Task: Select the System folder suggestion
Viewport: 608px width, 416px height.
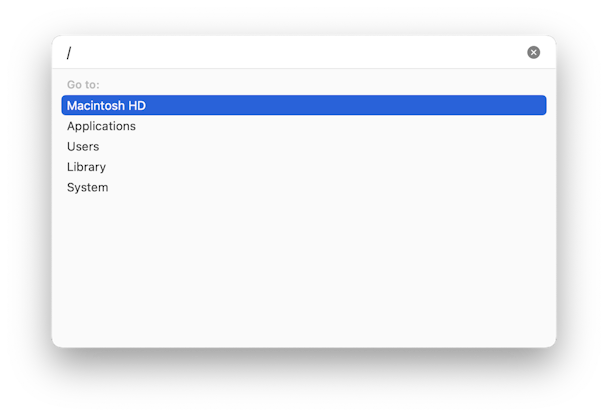Action: click(x=304, y=187)
